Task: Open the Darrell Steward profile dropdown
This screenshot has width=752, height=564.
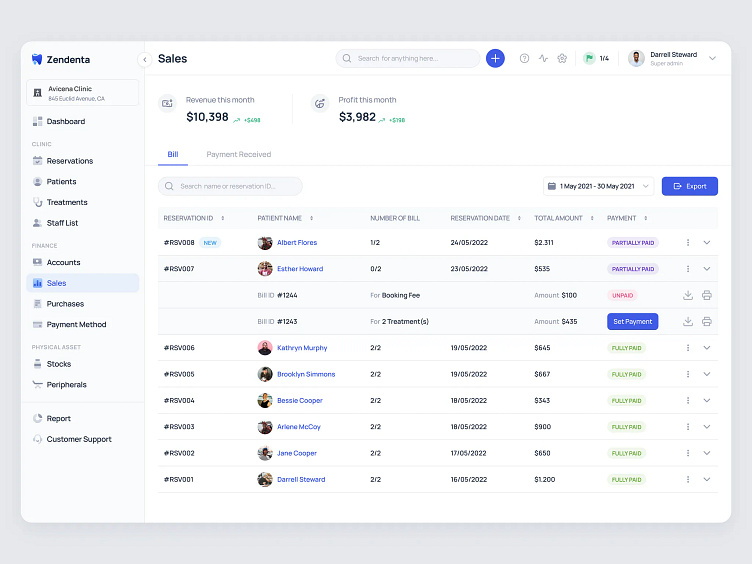Action: [x=712, y=59]
